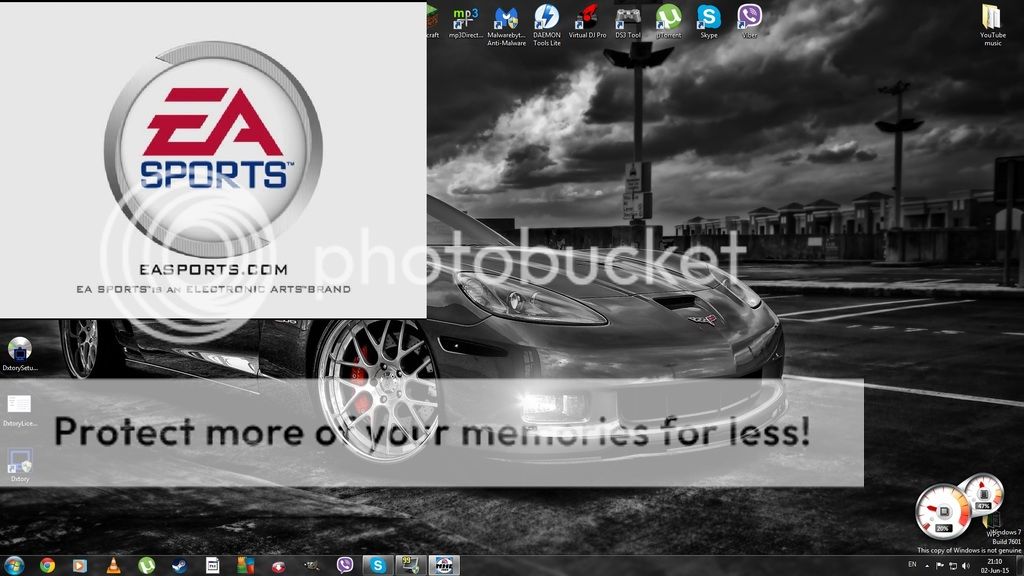Viewport: 1024px width, 576px height.
Task: Click the Show desktop button
Action: pos(1020,566)
